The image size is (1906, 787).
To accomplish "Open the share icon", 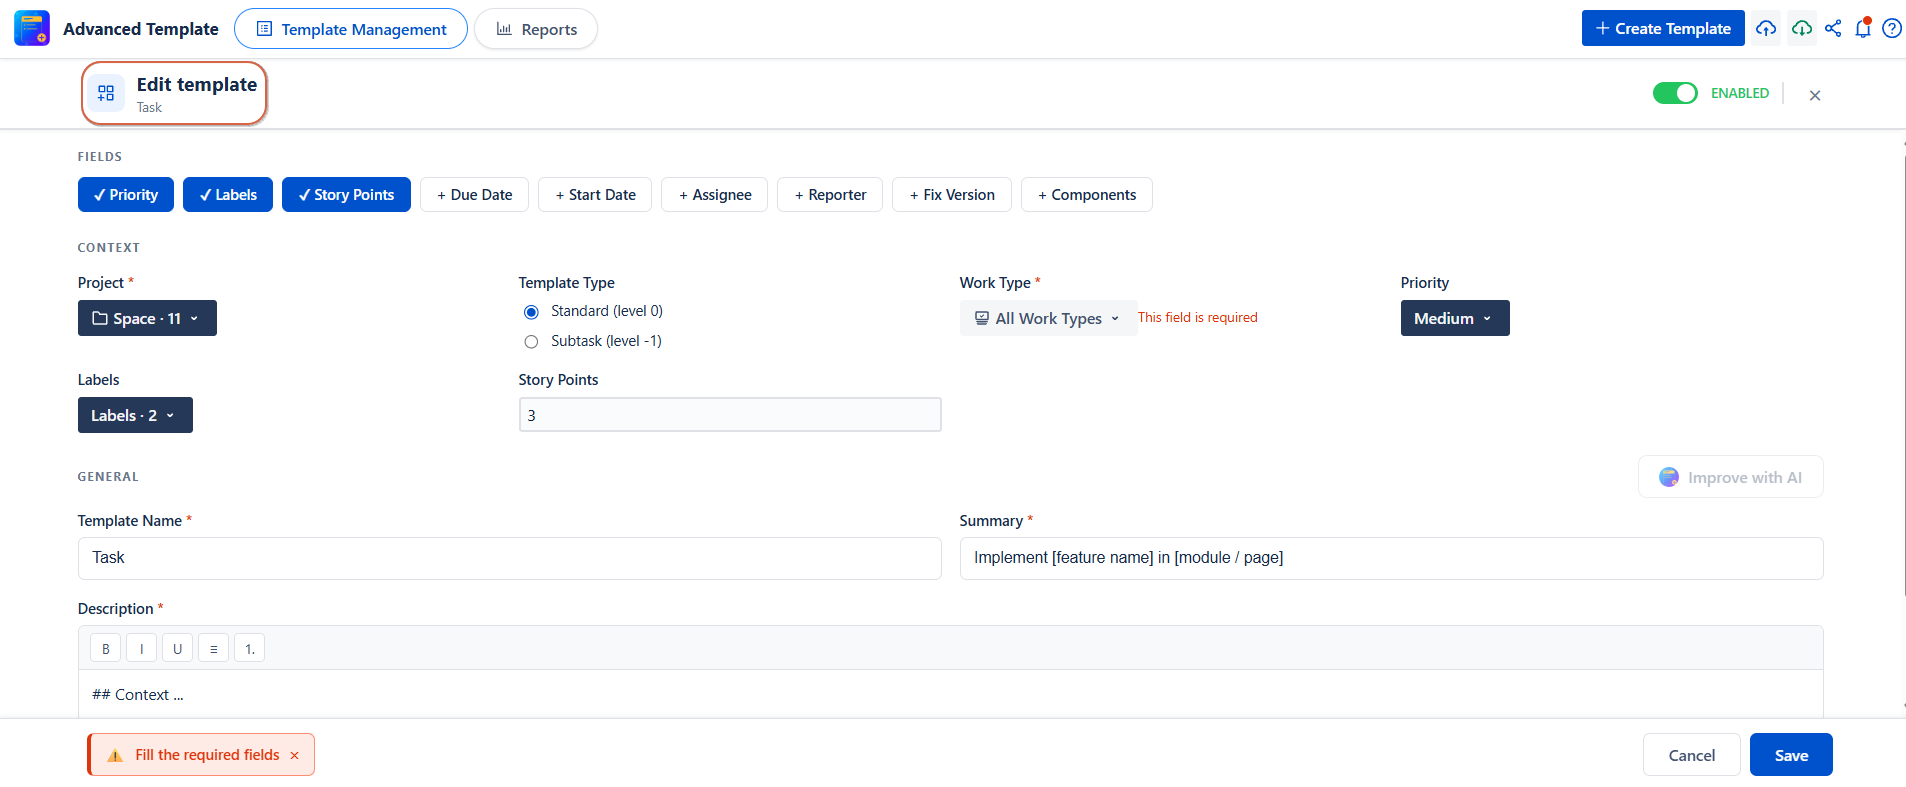I will point(1833,28).
